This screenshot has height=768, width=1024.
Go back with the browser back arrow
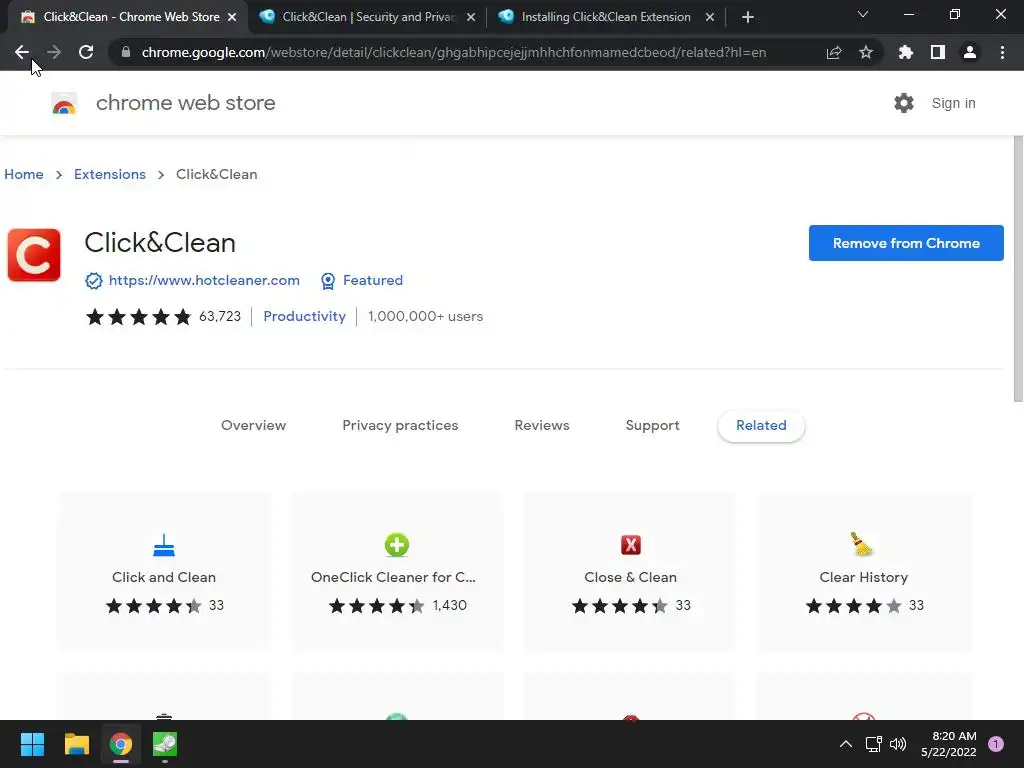click(22, 52)
